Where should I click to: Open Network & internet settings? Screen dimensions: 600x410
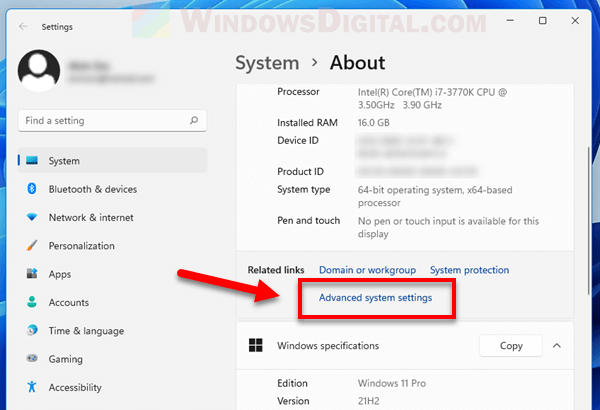[91, 217]
